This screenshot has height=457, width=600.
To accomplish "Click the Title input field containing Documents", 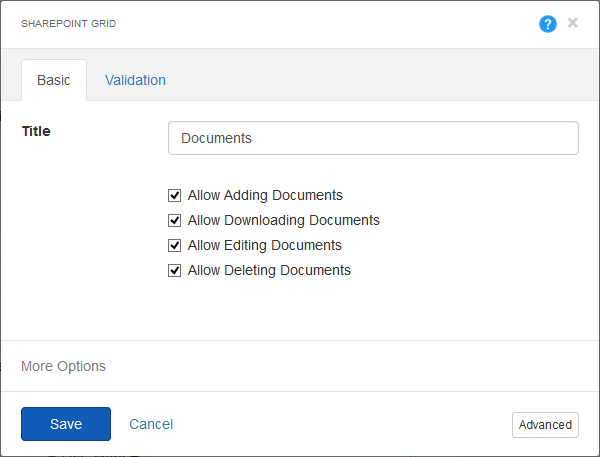I will click(373, 138).
